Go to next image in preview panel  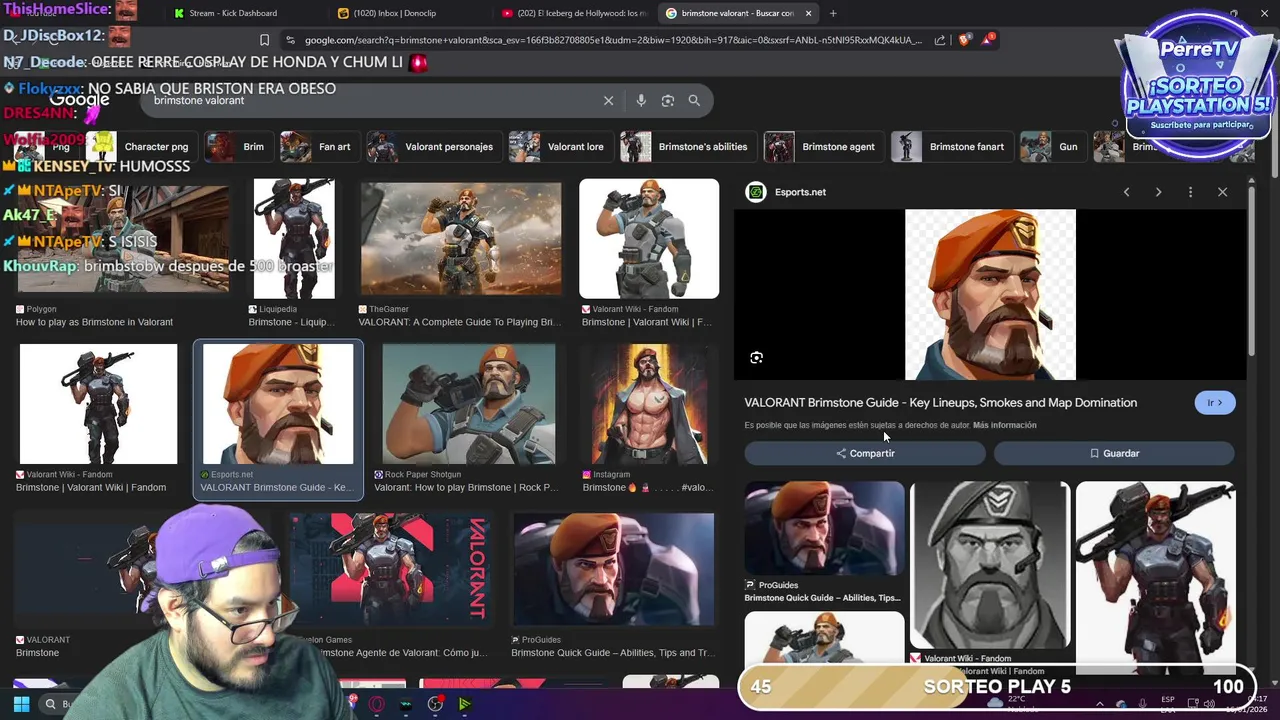pyautogui.click(x=1158, y=192)
